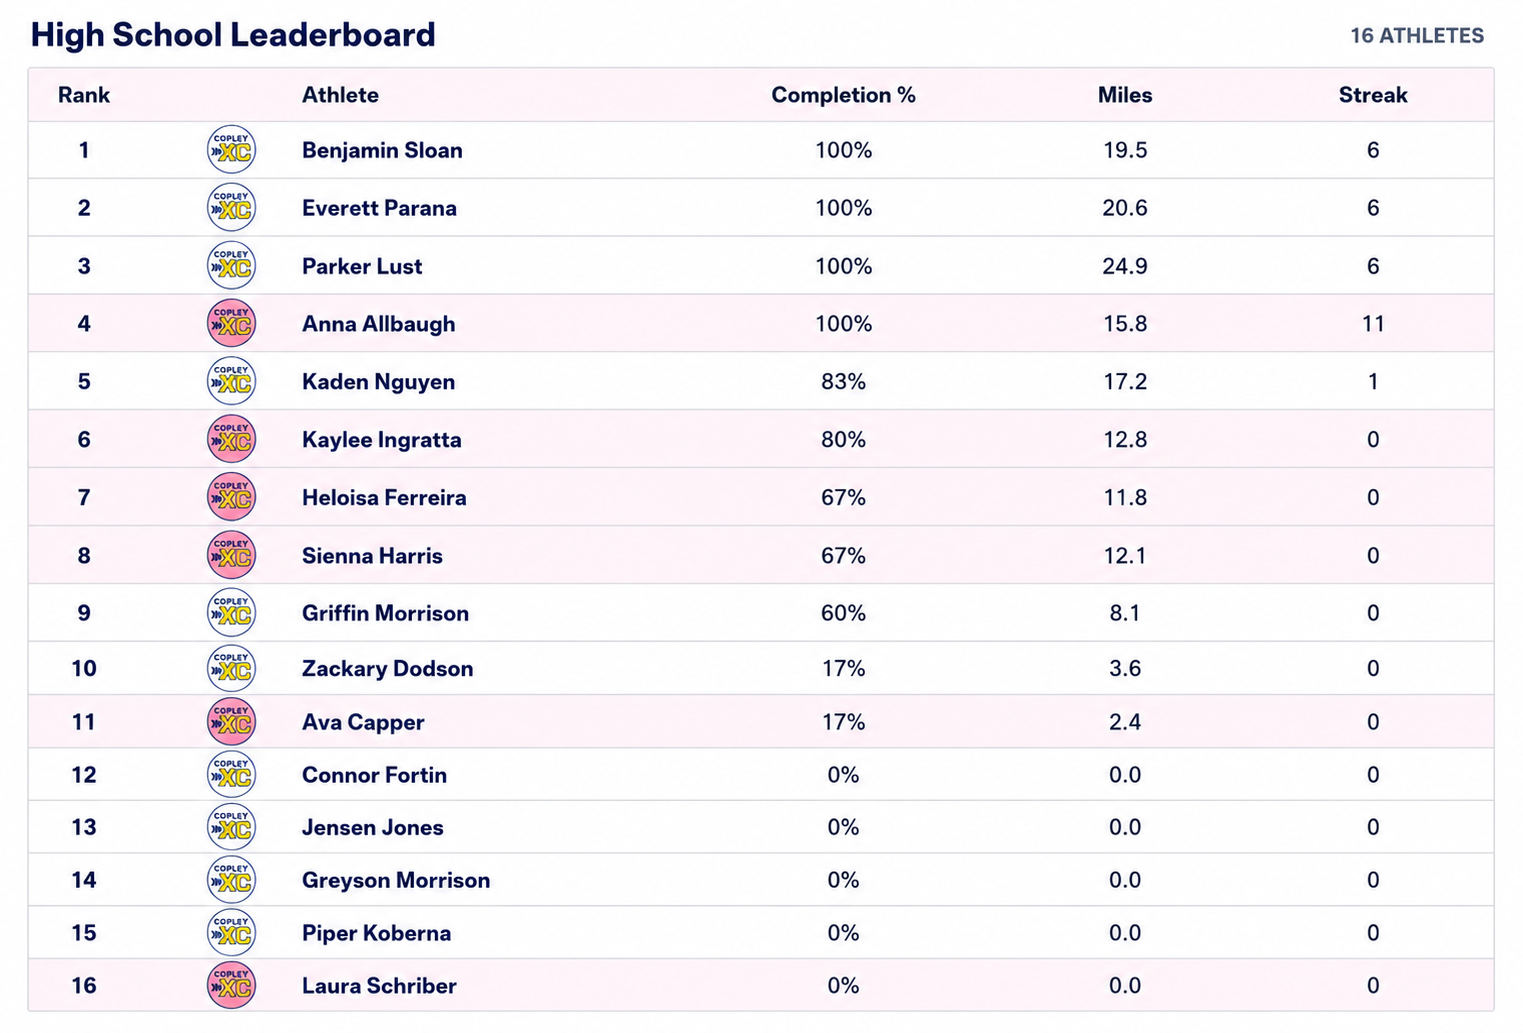The height and width of the screenshot is (1033, 1523).
Task: Select Laura Schriber's pink XC badge
Action: (231, 986)
